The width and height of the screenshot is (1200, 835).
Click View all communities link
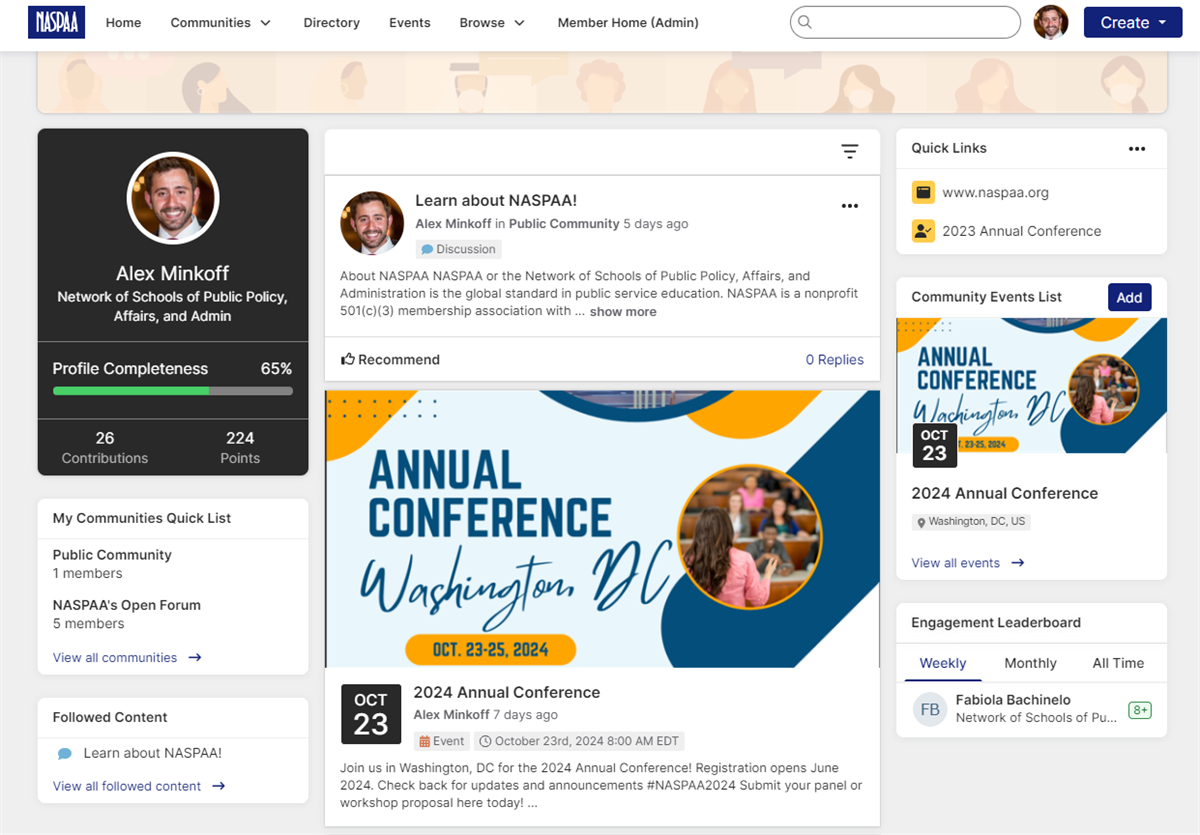click(x=115, y=657)
